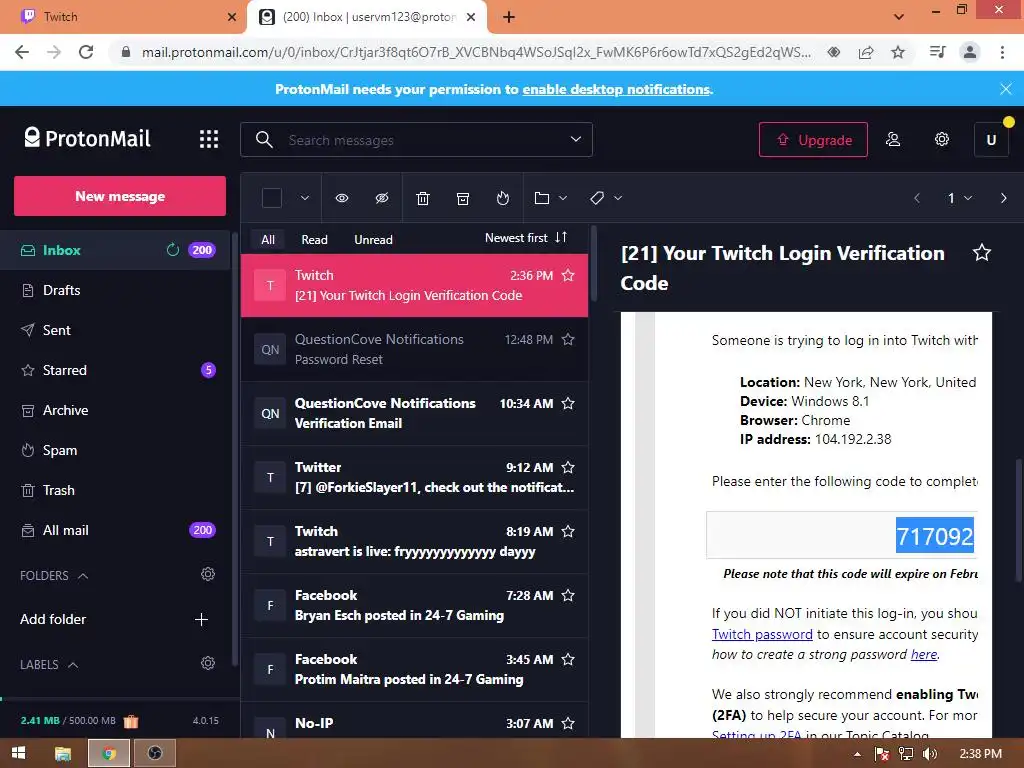The width and height of the screenshot is (1024, 768).
Task: Reload the page with browser refresh icon
Action: tap(86, 52)
